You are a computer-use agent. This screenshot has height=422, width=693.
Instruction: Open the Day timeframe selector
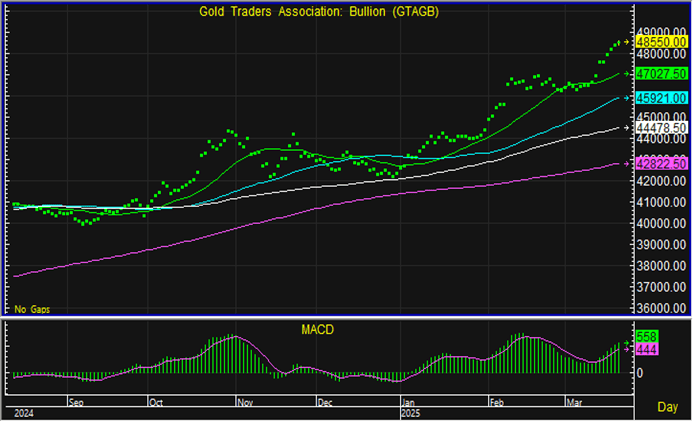point(667,407)
